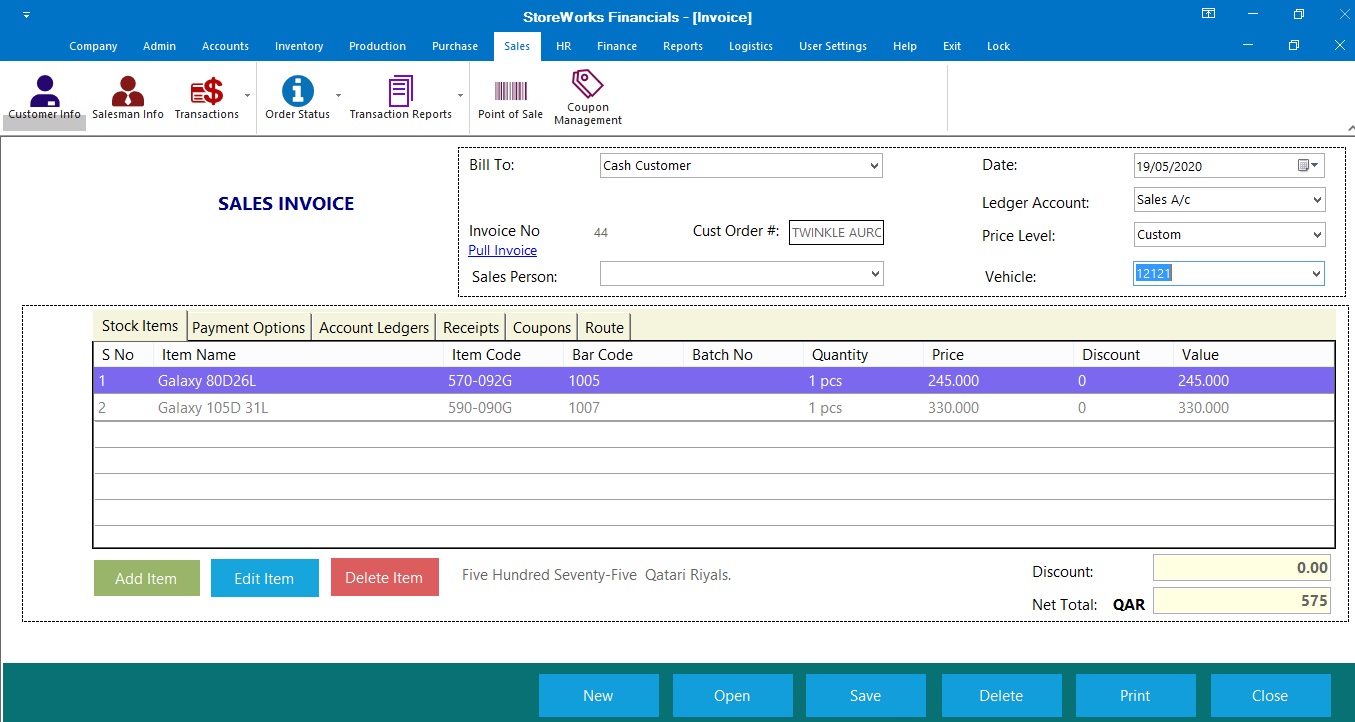Switch to Route tab

click(604, 327)
